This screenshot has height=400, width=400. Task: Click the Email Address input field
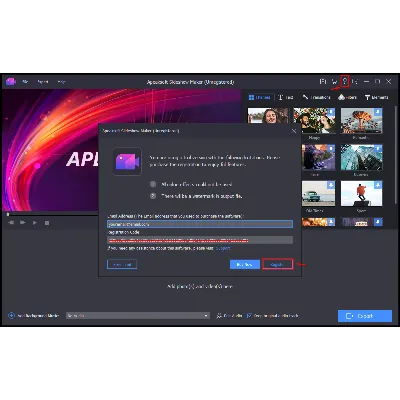click(x=200, y=224)
